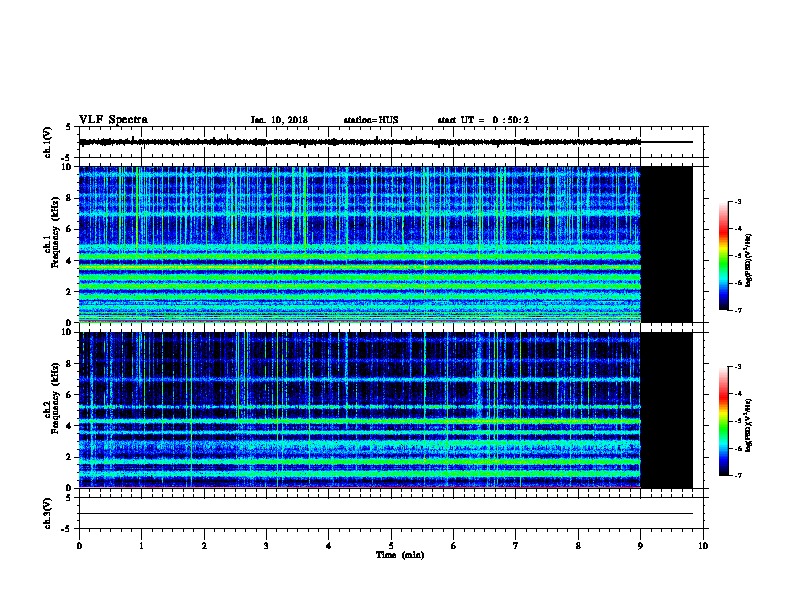This screenshot has height=612, width=792.
Task: Click the black data gap in ch.1 spectrogram
Action: 667,244
